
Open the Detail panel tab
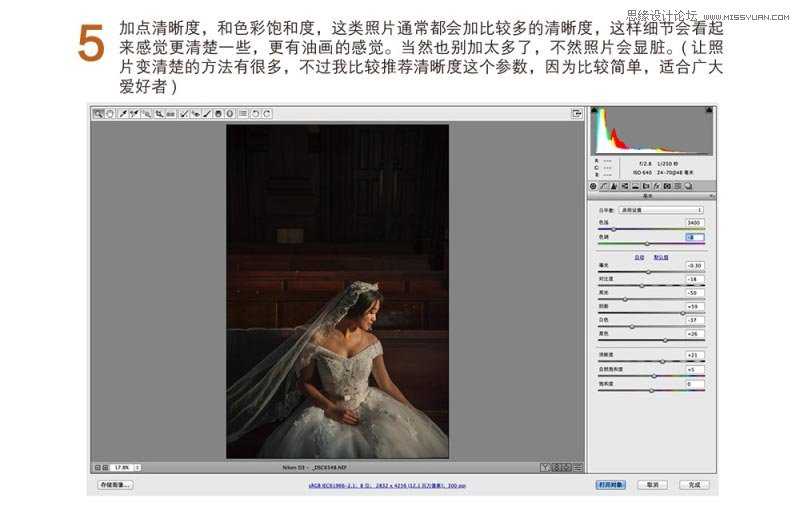pyautogui.click(x=614, y=186)
